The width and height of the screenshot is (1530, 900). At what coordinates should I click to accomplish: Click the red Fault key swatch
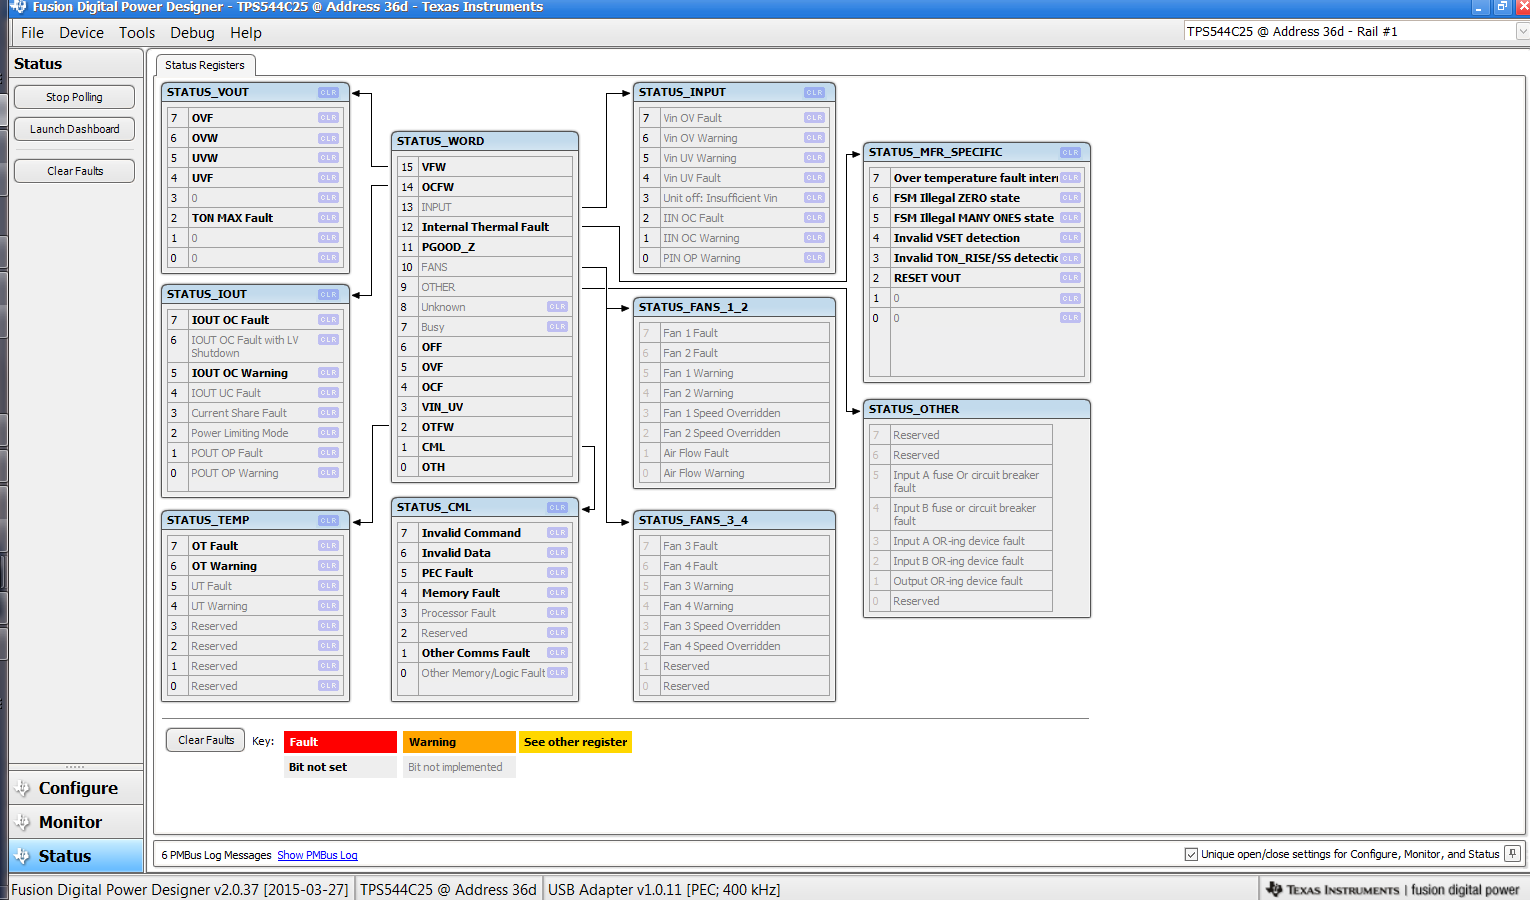point(340,742)
